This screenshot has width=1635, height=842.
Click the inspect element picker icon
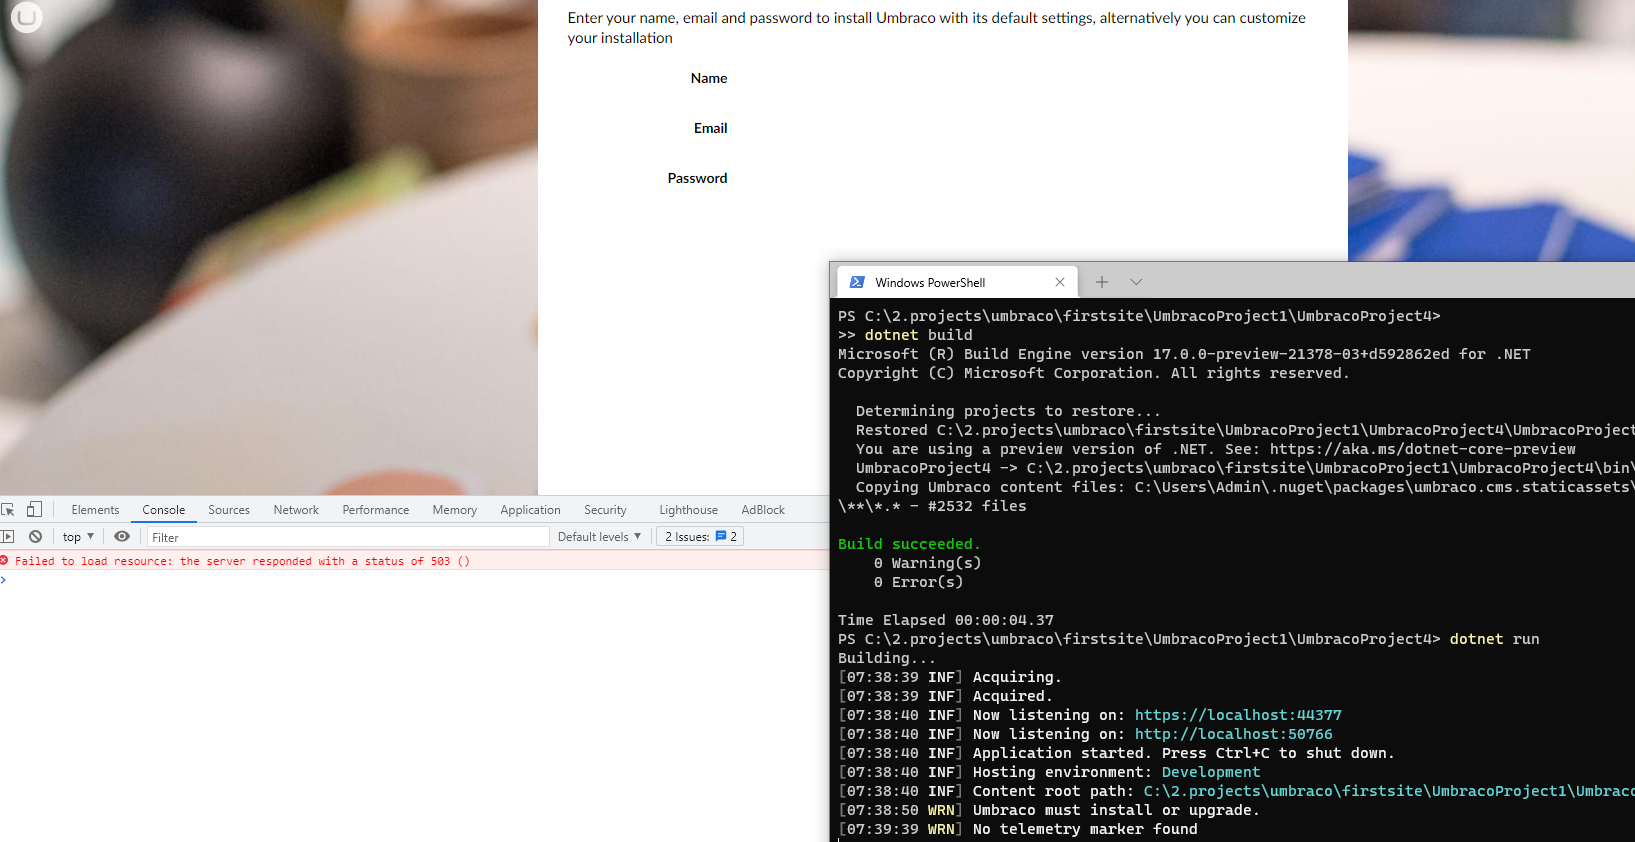pyautogui.click(x=8, y=509)
